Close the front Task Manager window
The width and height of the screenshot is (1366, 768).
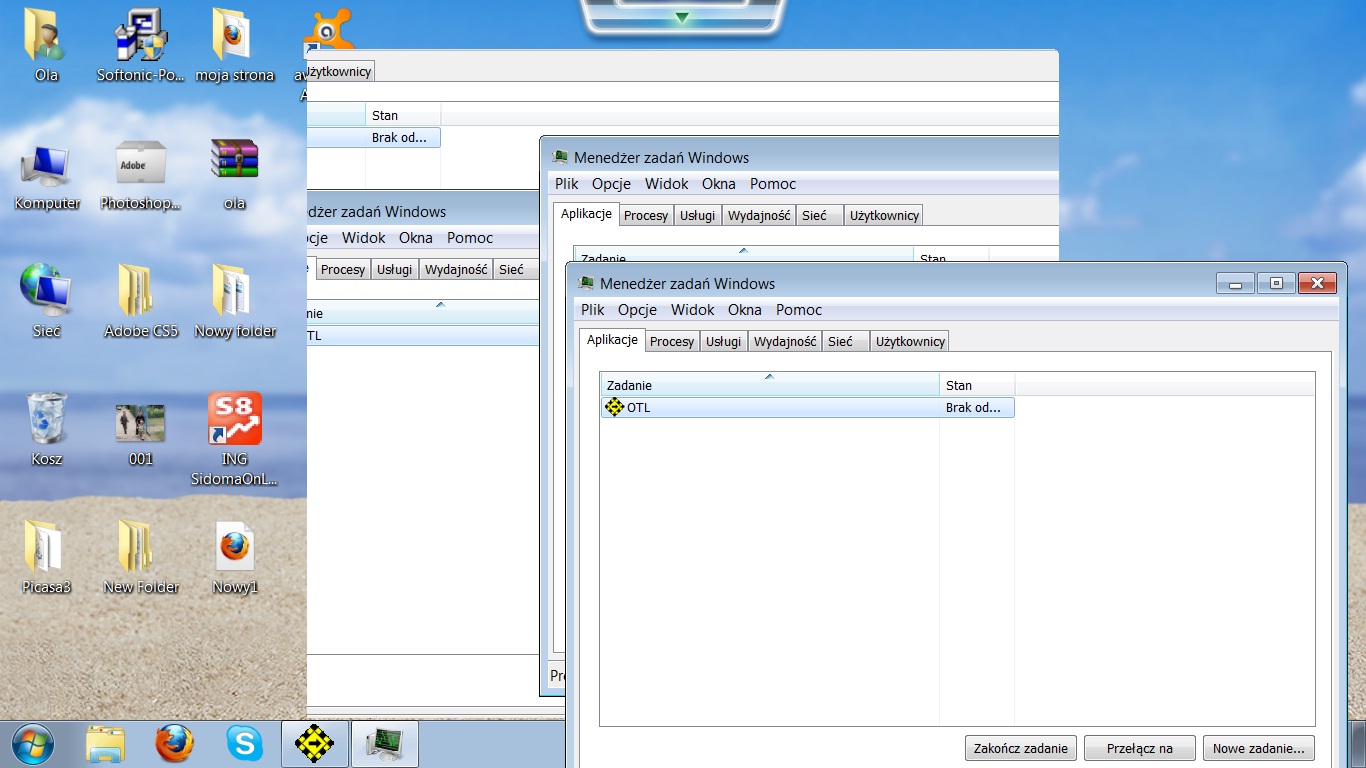coord(1317,283)
